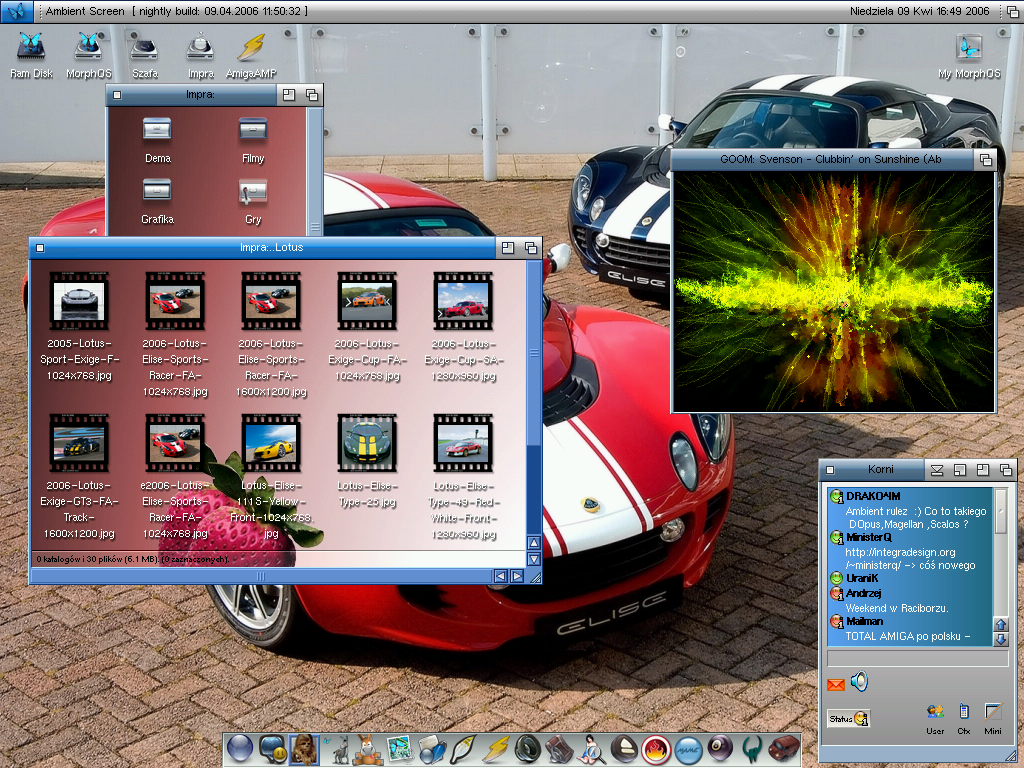Screen dimensions: 1024x768
Task: Open the Szafa drive icon
Action: coord(144,56)
